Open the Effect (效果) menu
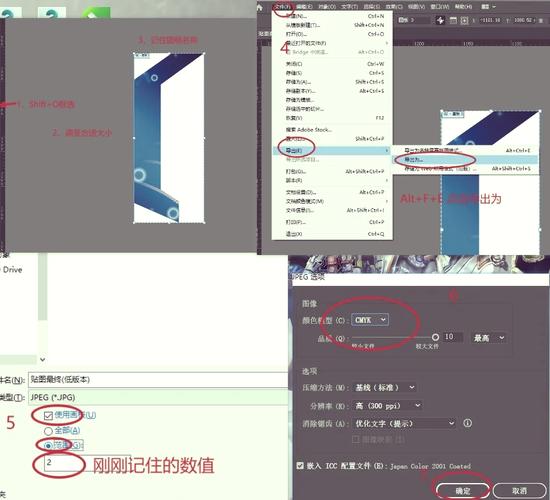550x500 pixels. point(394,7)
